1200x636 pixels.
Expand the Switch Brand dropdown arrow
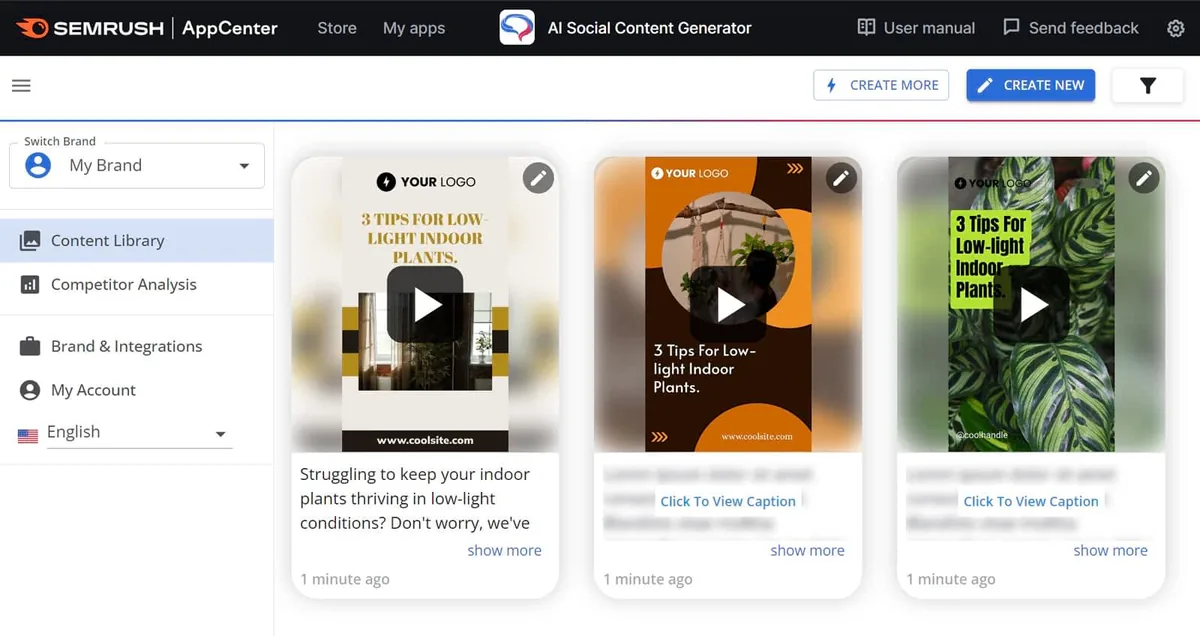pos(244,166)
